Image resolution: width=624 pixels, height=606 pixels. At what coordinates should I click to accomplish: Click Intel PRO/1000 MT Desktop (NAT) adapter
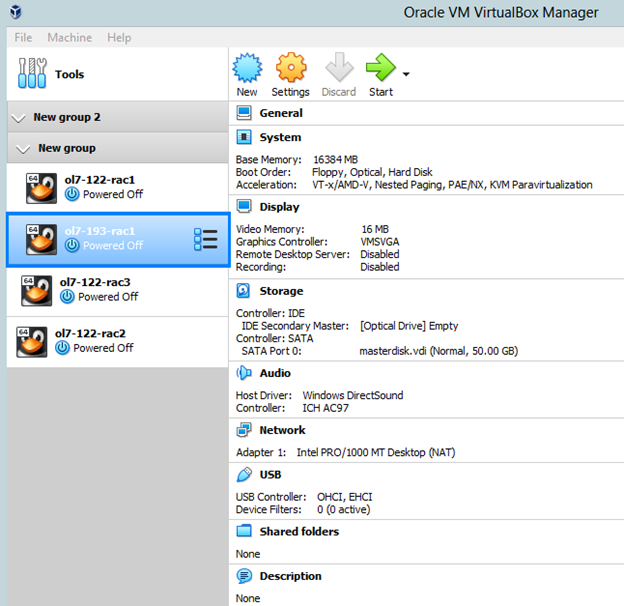coord(376,453)
